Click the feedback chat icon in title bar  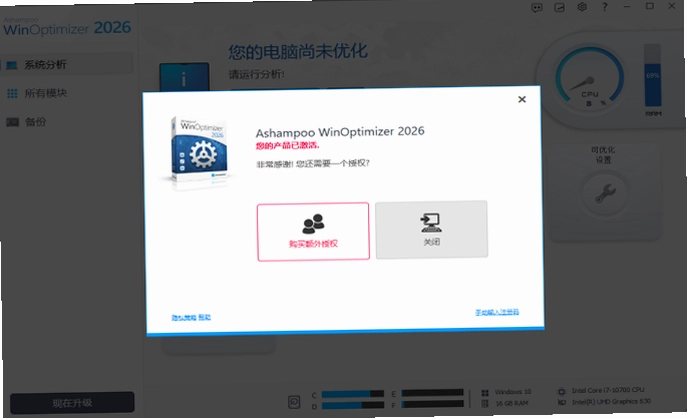click(x=537, y=7)
